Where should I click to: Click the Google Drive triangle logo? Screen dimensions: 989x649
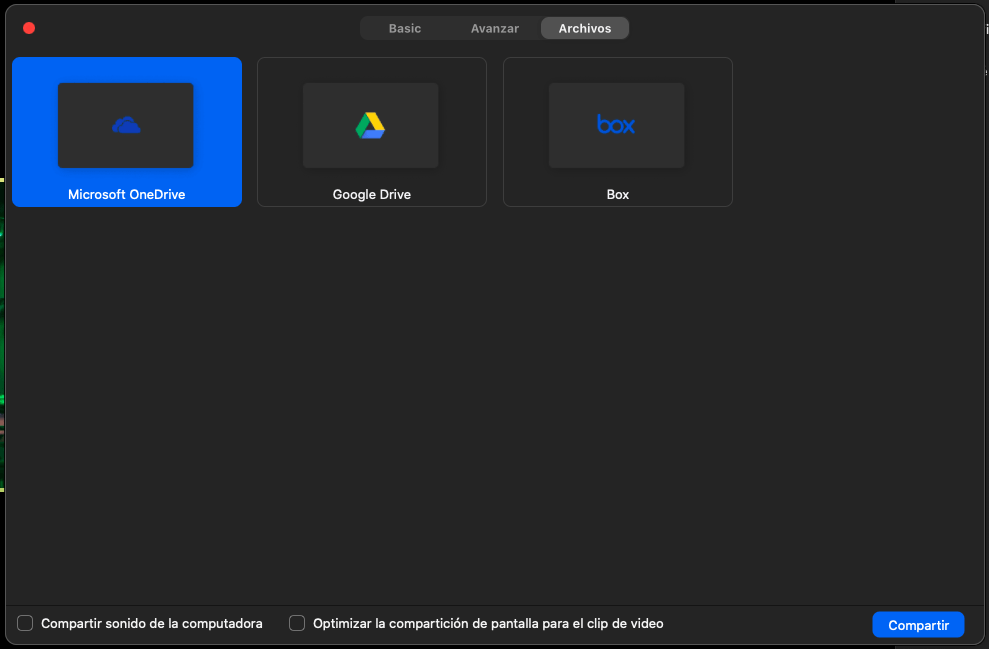point(370,125)
